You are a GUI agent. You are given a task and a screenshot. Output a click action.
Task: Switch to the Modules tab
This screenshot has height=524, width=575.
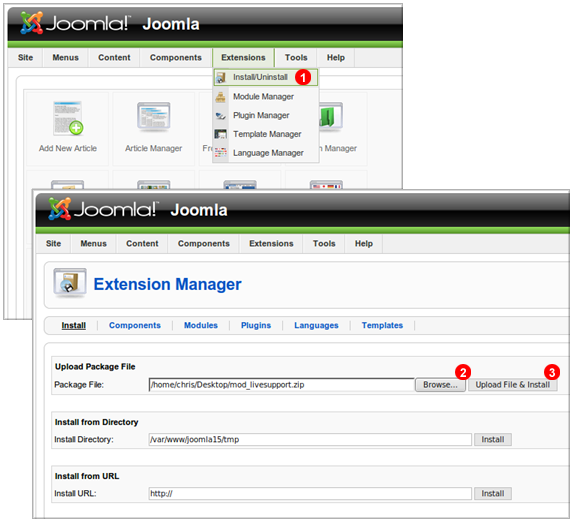click(201, 325)
